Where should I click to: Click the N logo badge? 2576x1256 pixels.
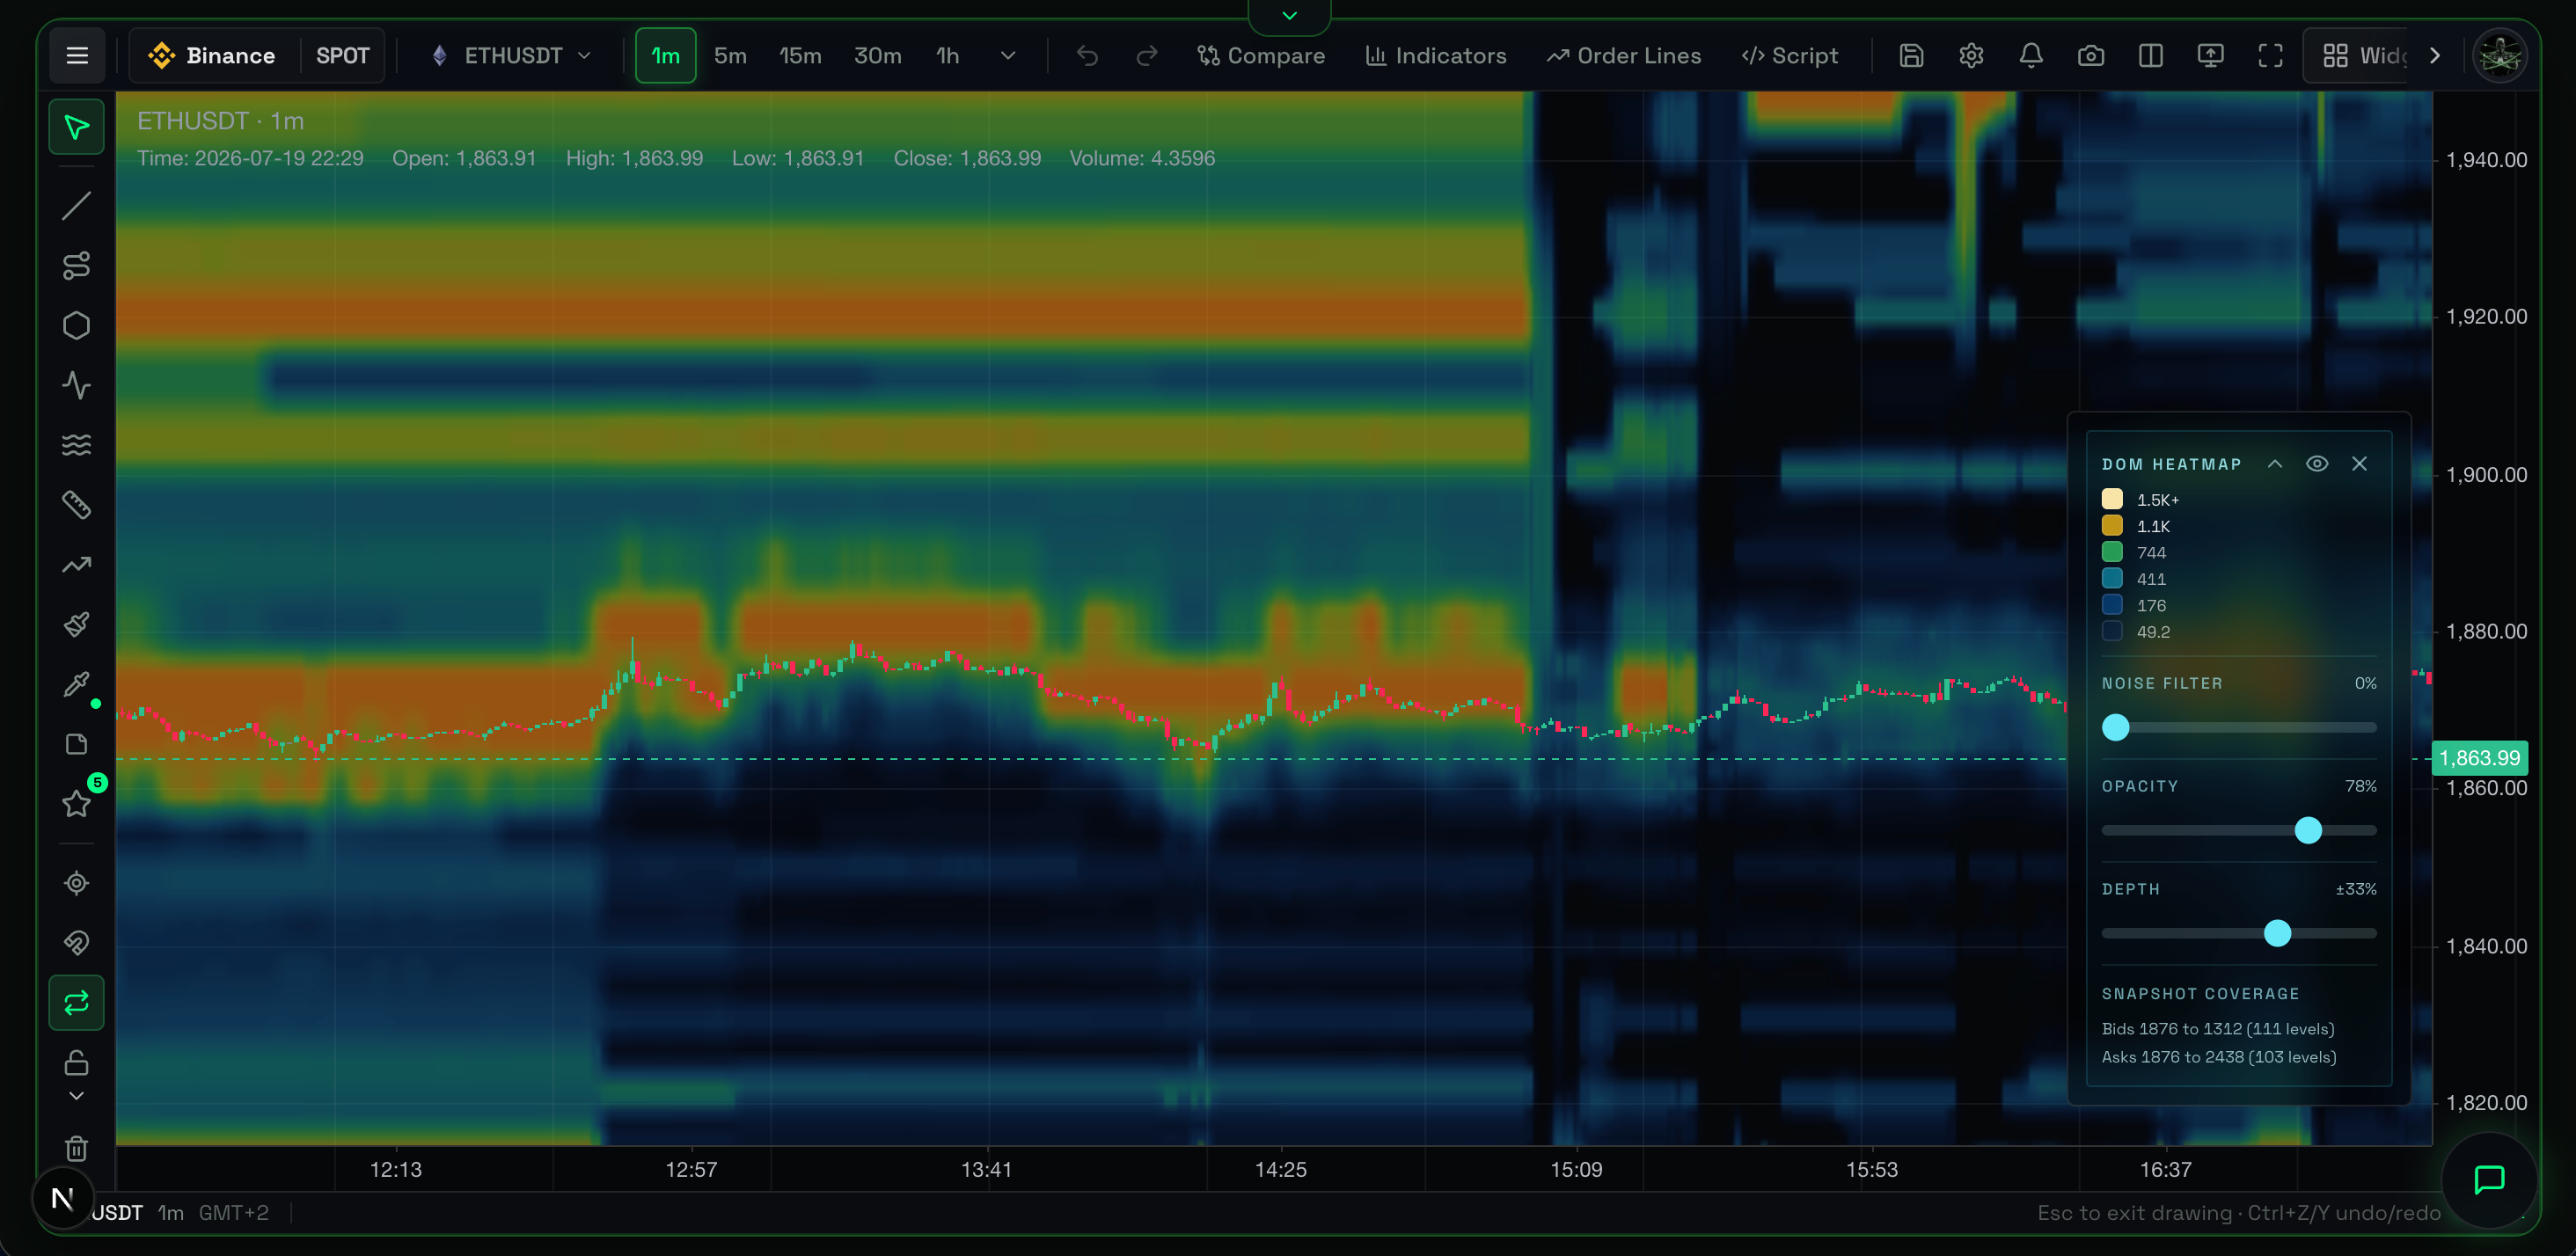[62, 1198]
